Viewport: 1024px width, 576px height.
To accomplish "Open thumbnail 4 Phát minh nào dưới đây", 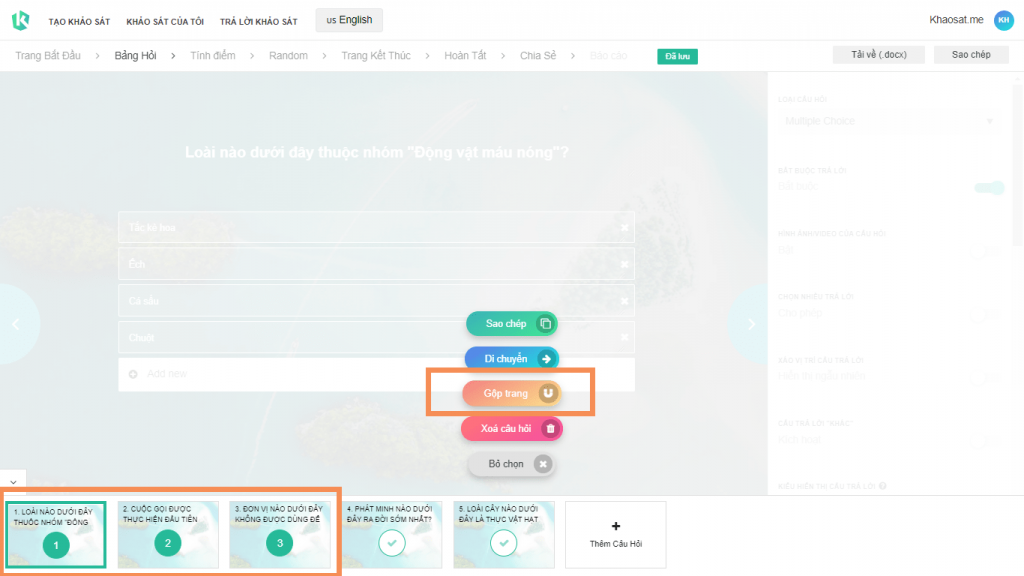I will click(392, 535).
